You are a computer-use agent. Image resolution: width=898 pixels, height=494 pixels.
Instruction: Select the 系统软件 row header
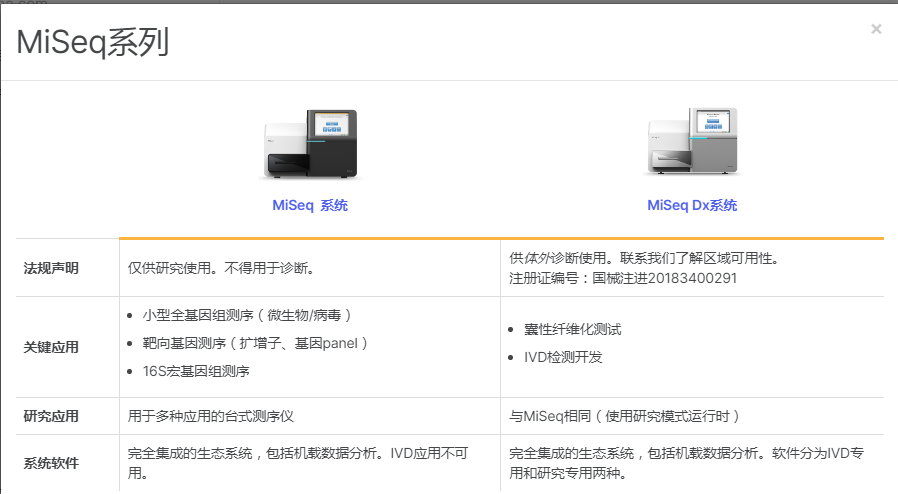[x=51, y=463]
